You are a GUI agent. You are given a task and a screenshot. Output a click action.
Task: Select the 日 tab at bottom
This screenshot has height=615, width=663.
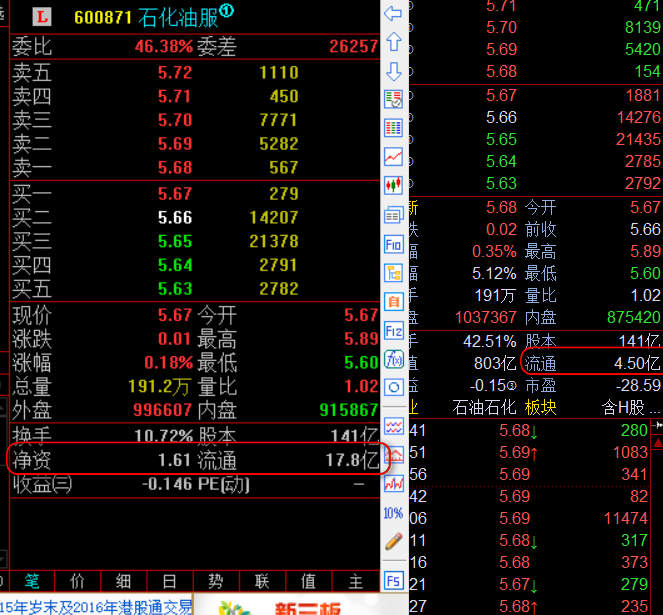[x=170, y=581]
